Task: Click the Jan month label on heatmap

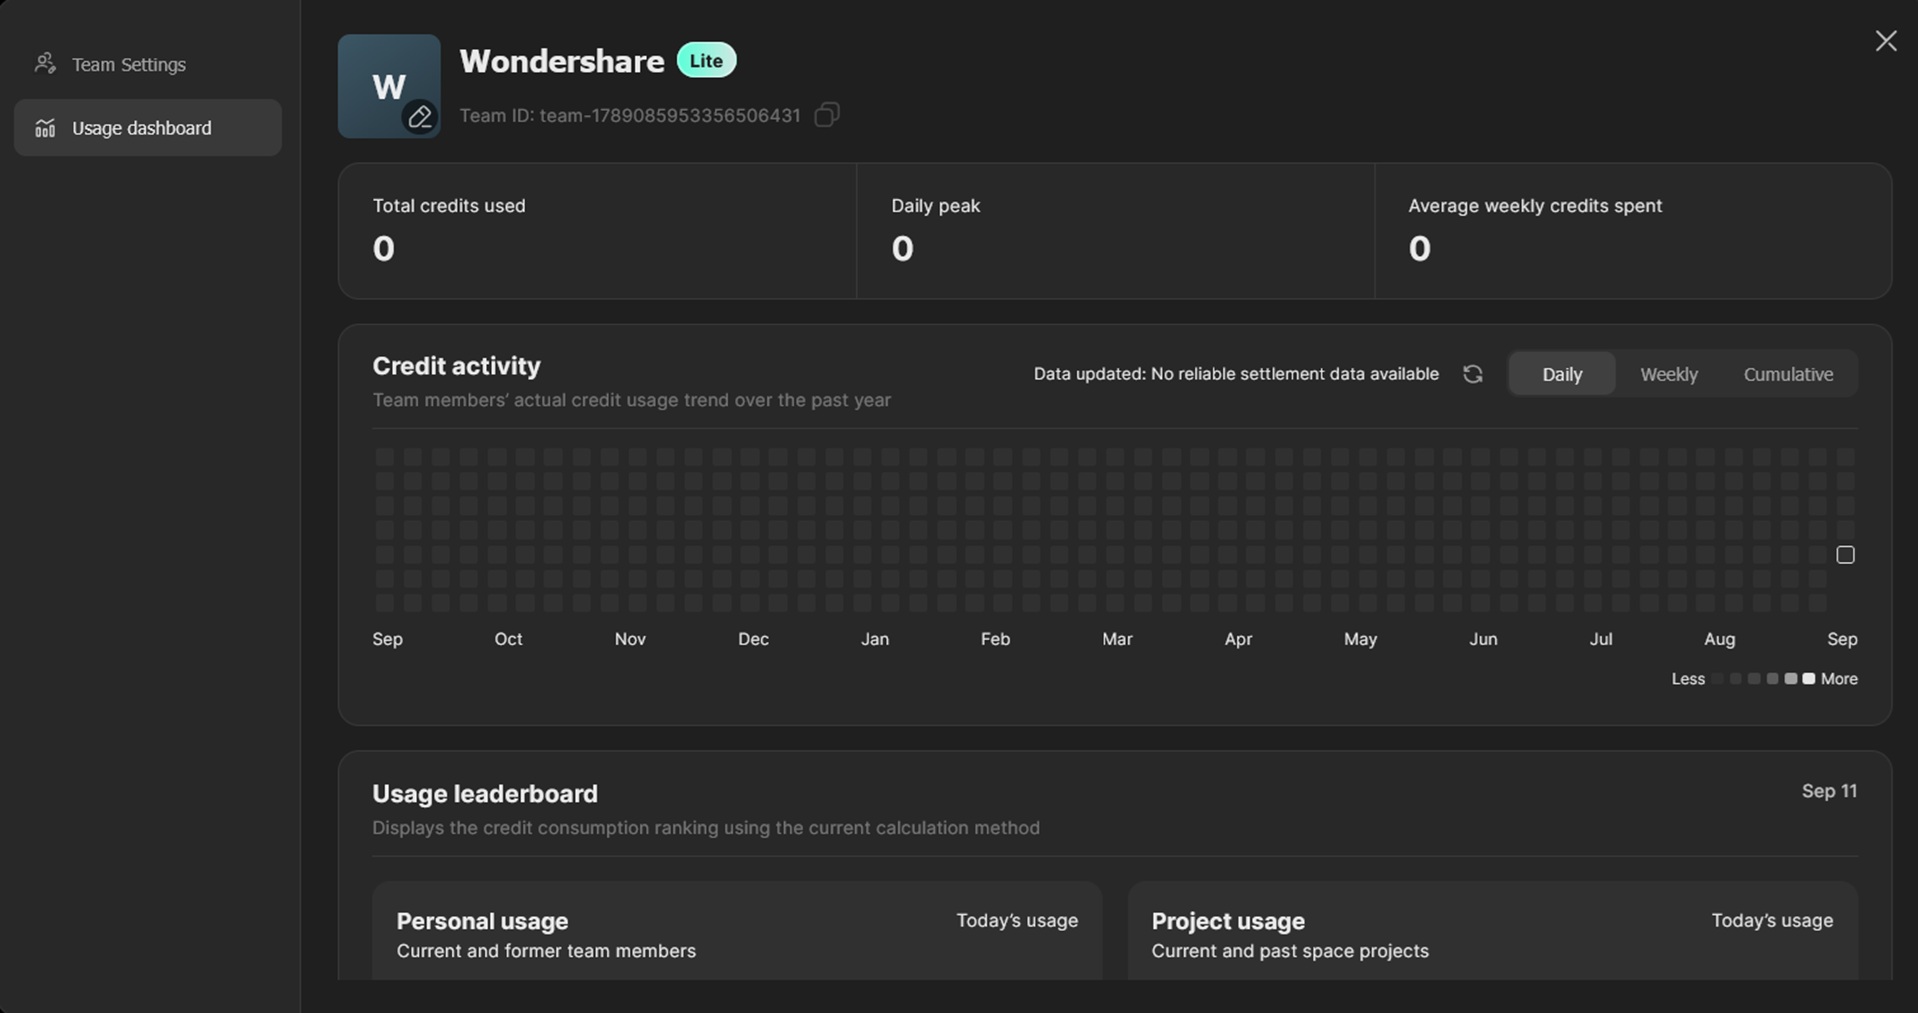Action: (875, 639)
